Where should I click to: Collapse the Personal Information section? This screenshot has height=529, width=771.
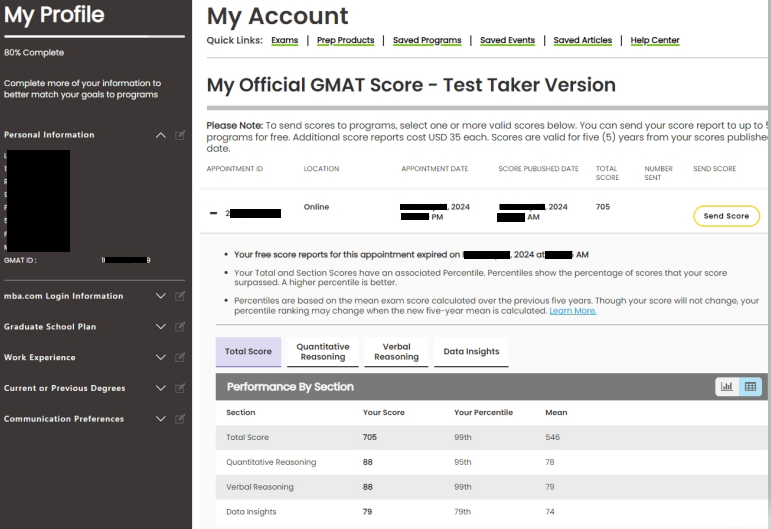coord(161,135)
